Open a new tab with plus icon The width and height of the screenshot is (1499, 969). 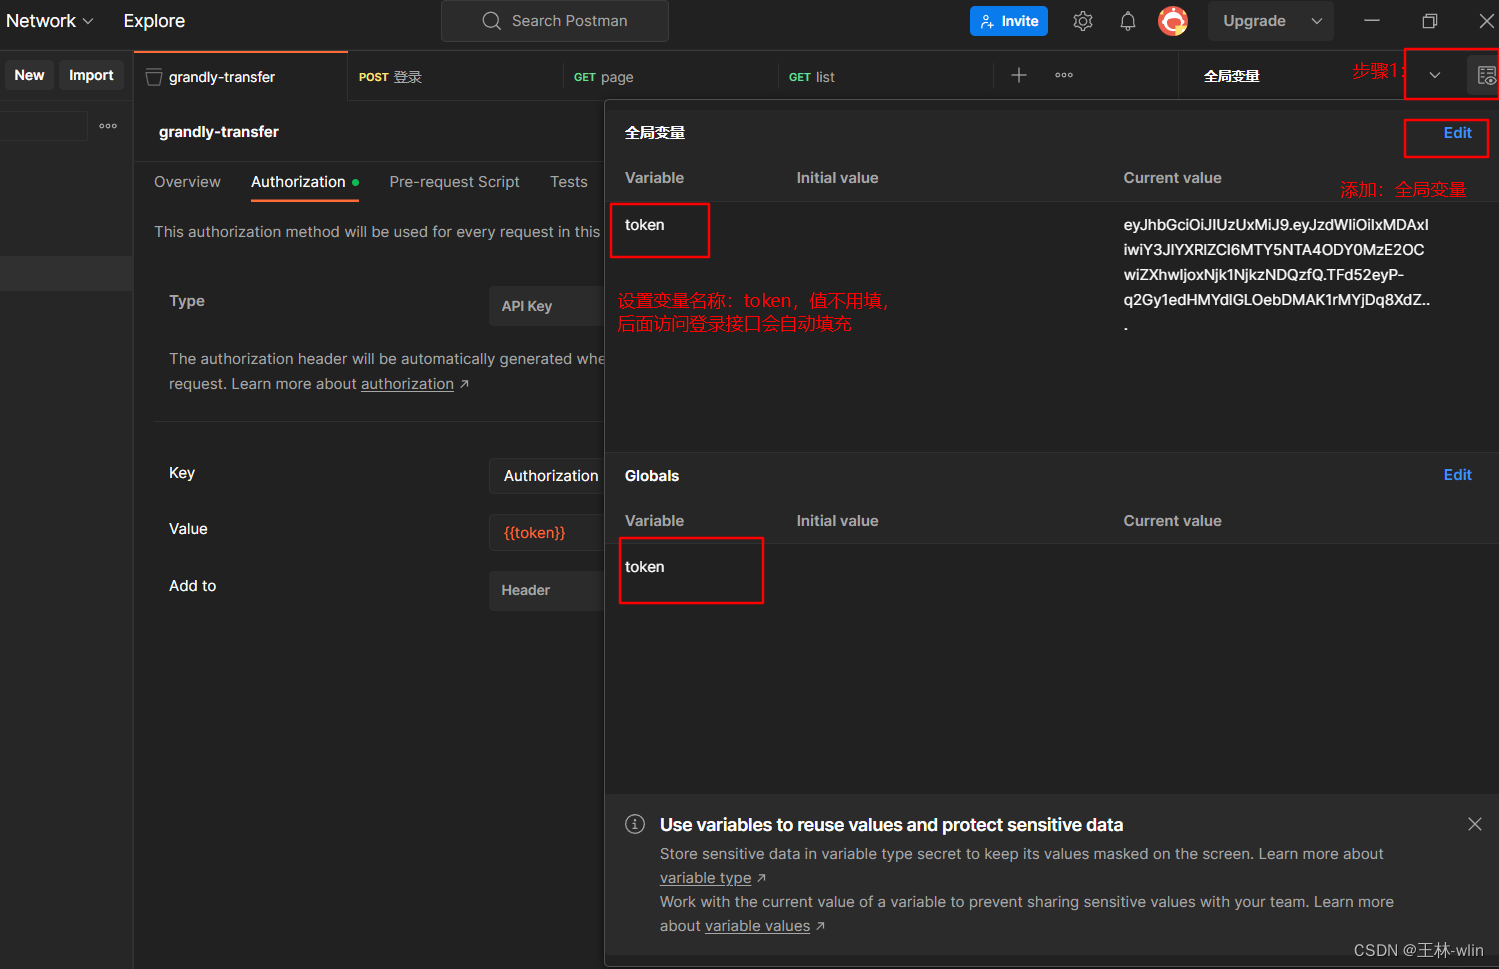(1018, 75)
